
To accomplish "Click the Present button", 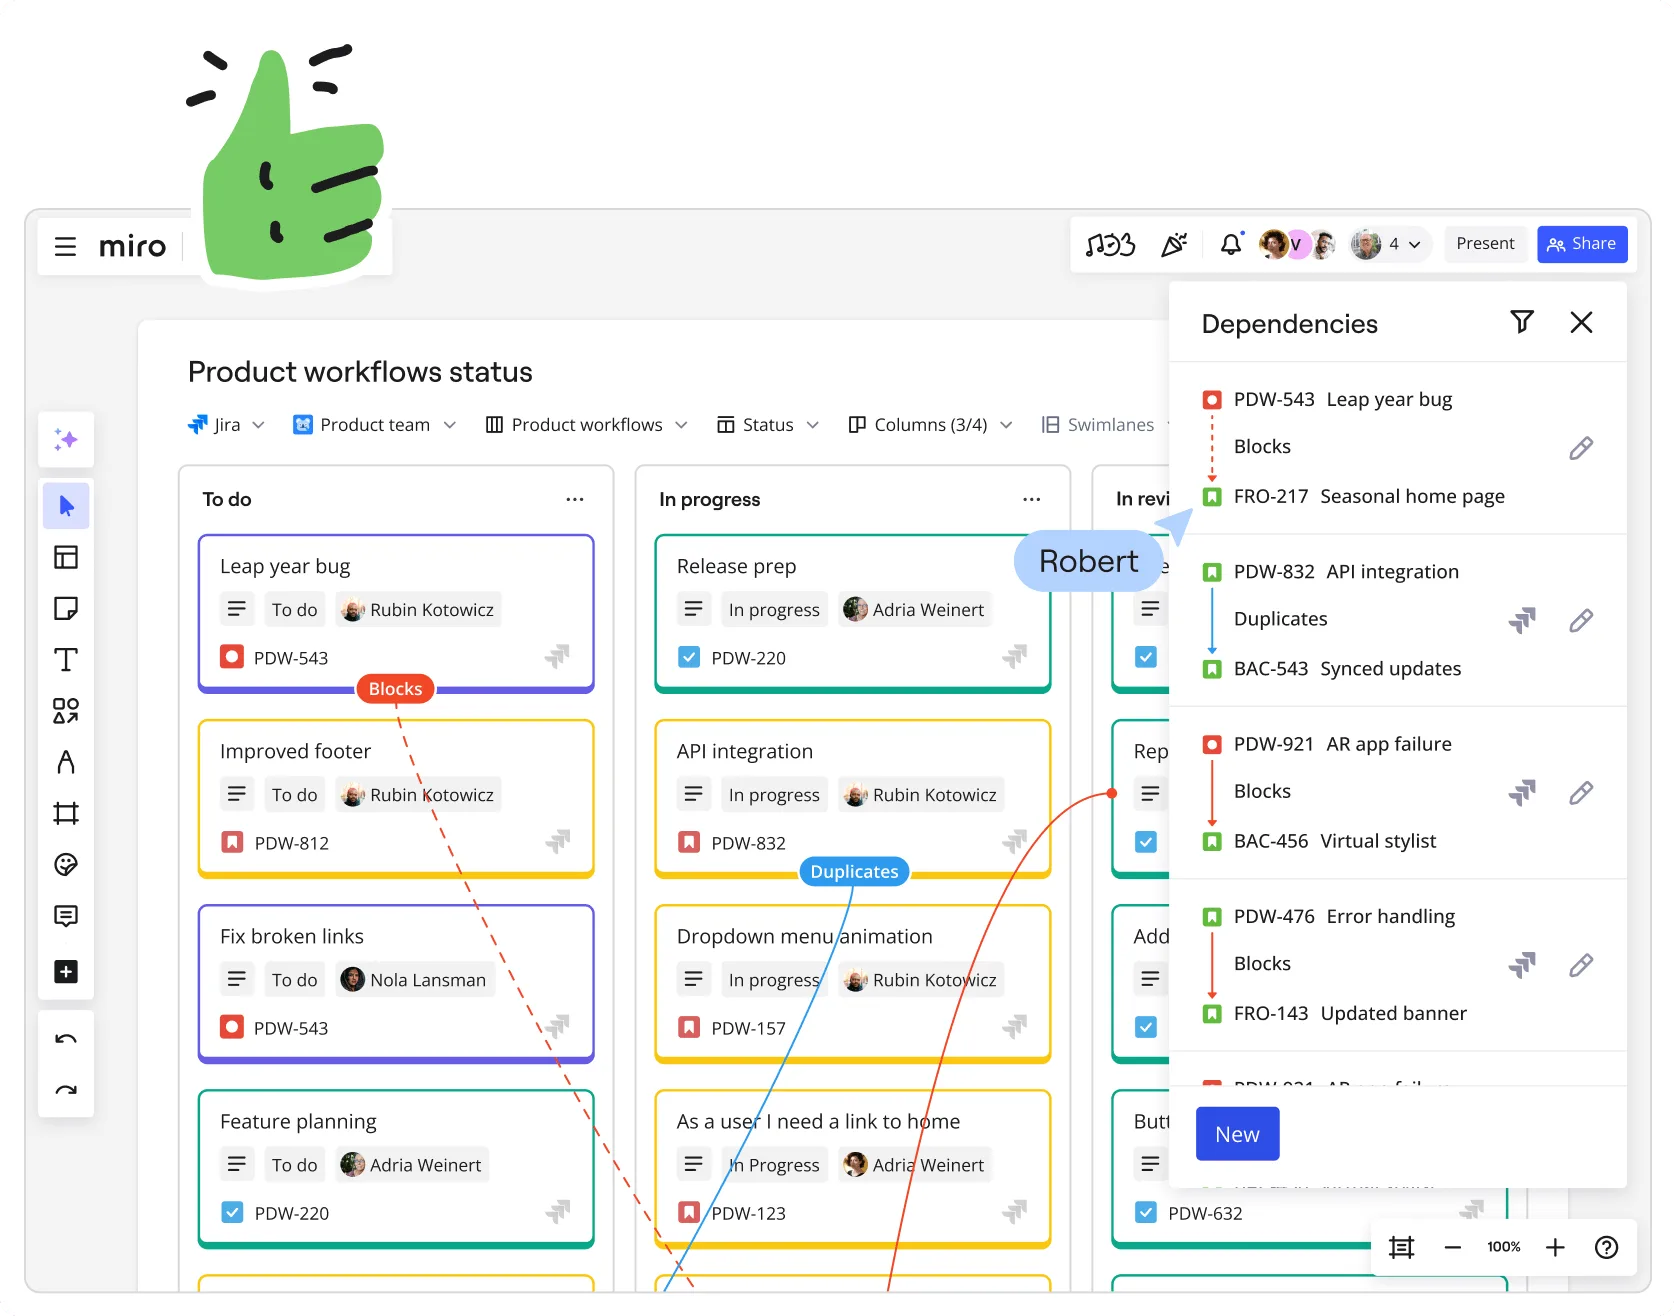I will [x=1485, y=244].
